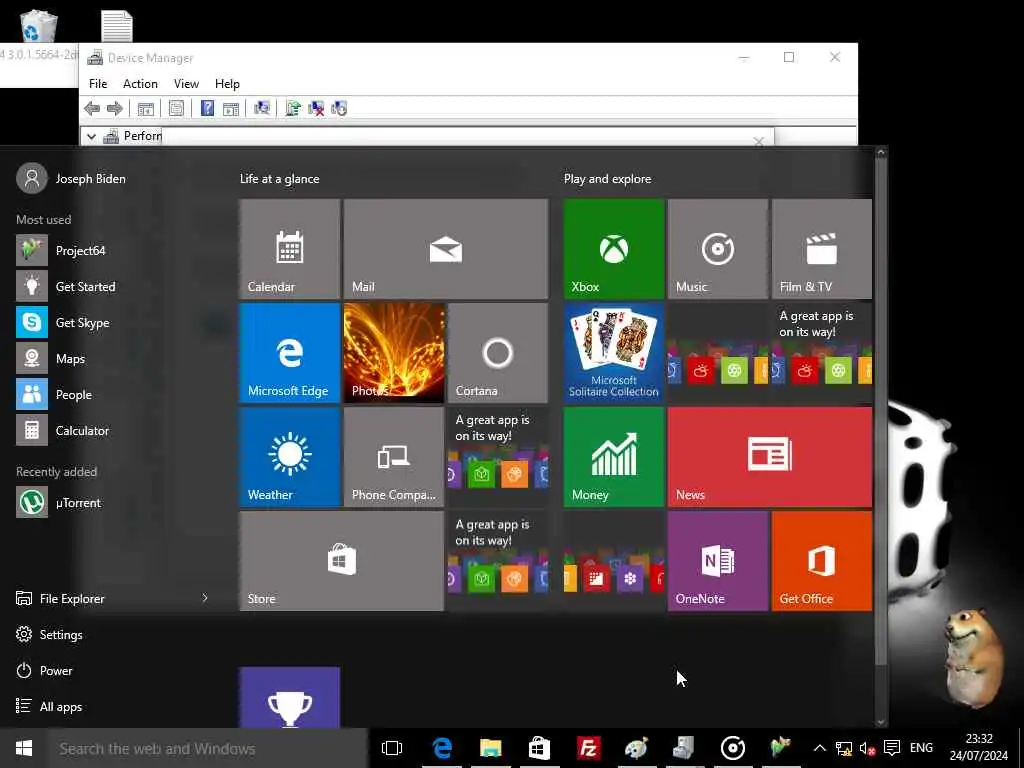Open the Mail tile
The width and height of the screenshot is (1024, 768).
[446, 249]
